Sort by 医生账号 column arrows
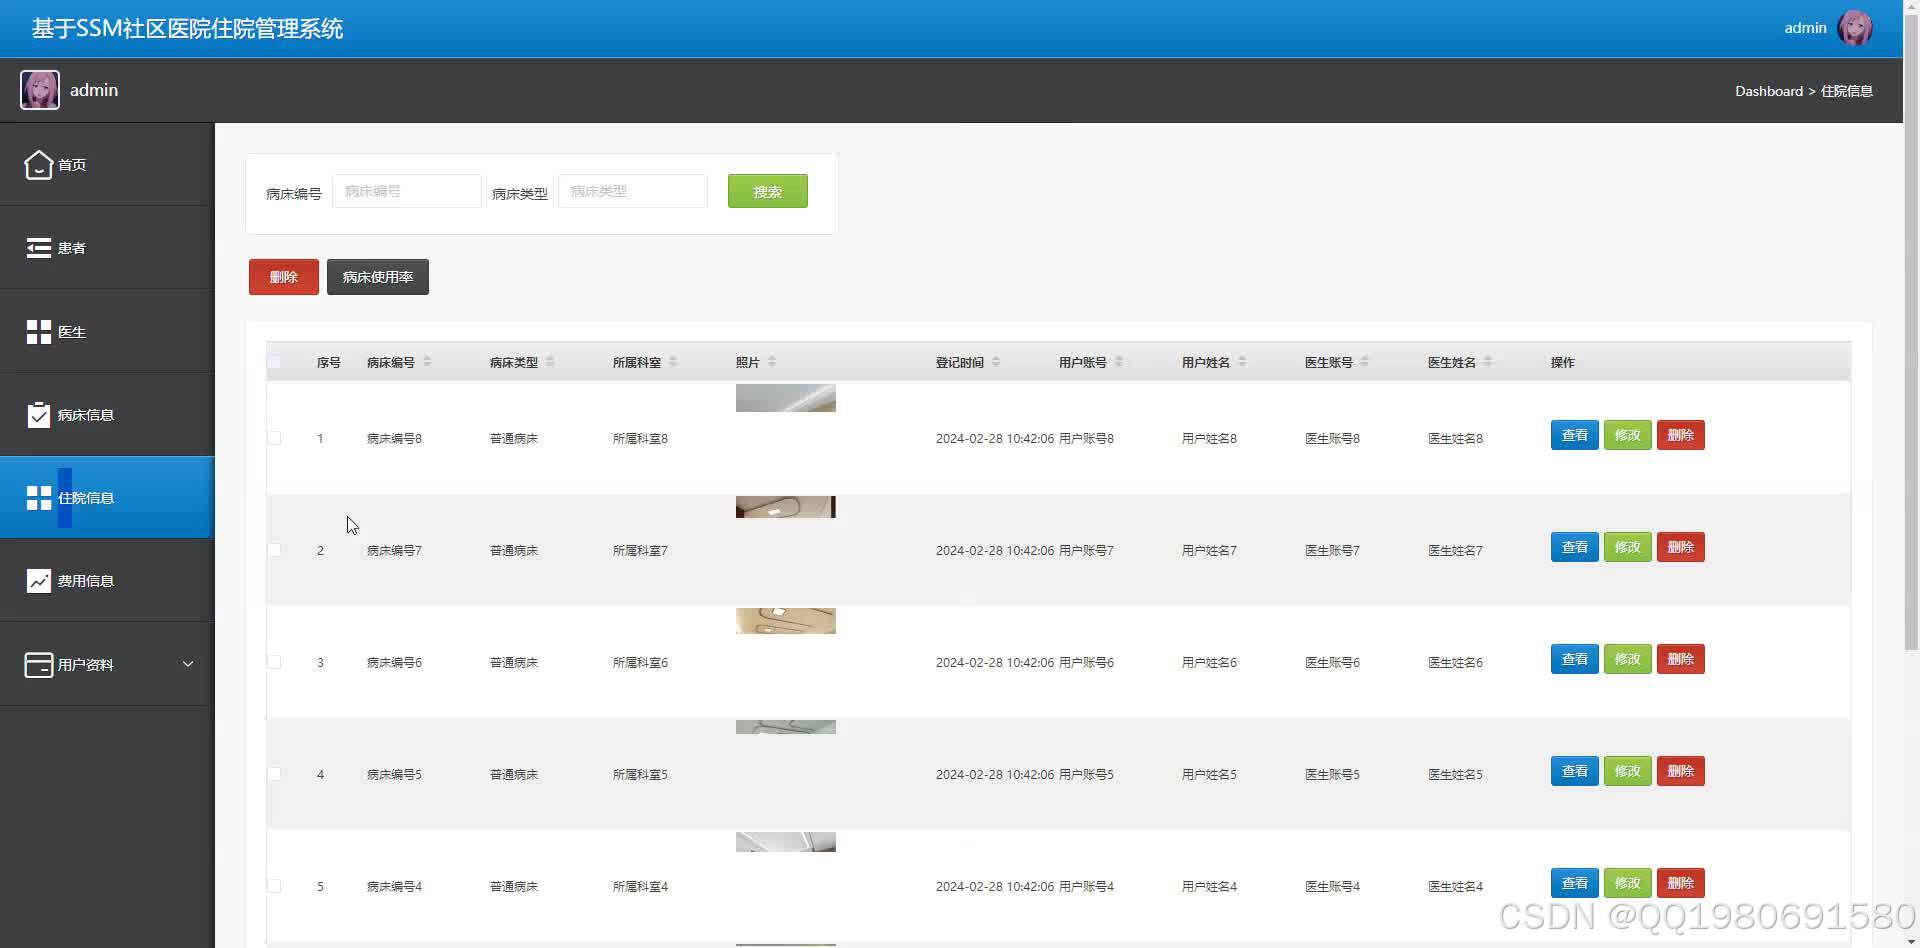 click(x=1365, y=361)
